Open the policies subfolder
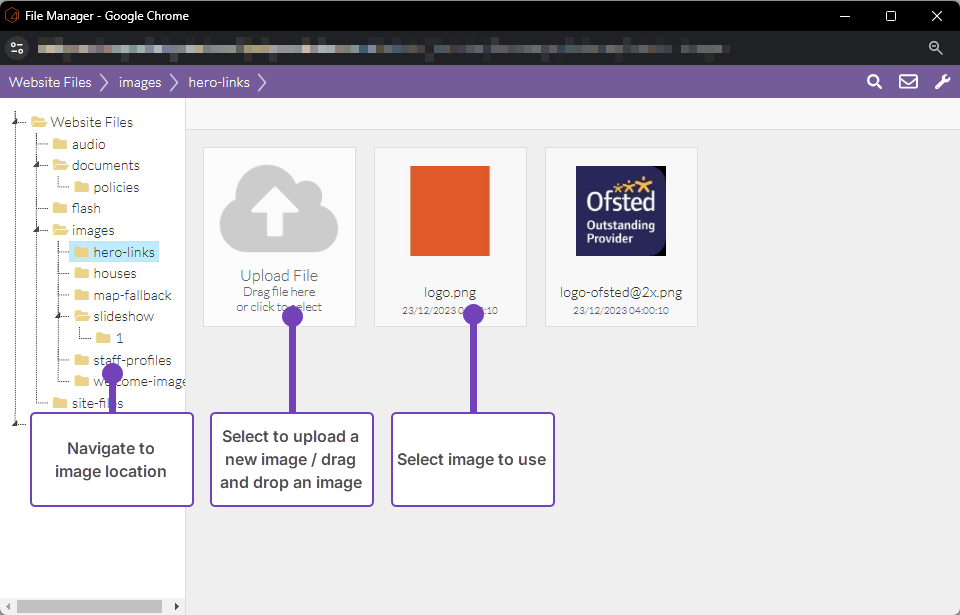 coord(116,187)
